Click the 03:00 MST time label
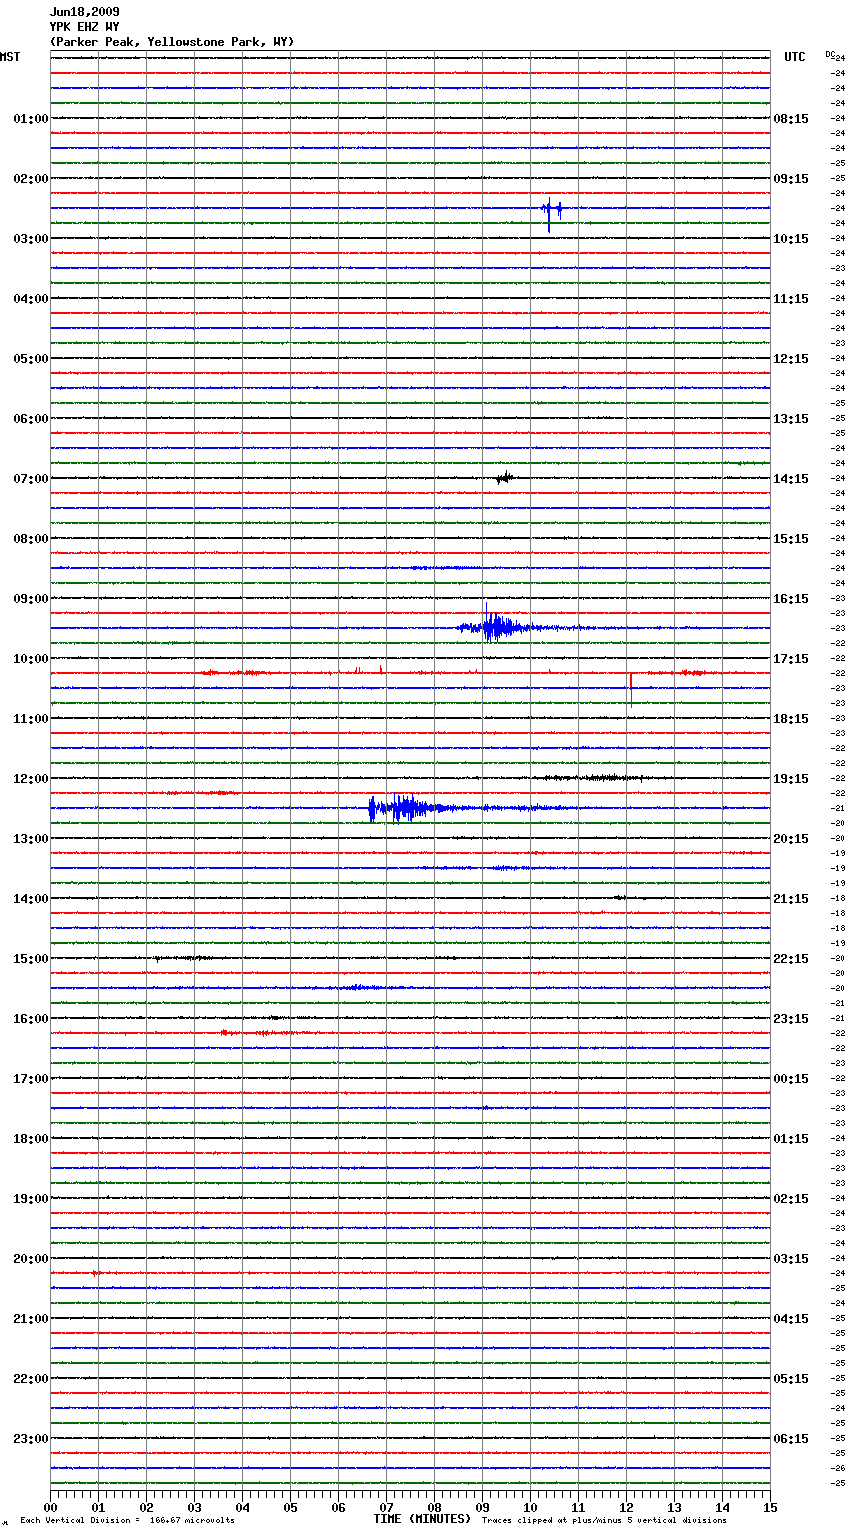Viewport: 850px width, 1534px height. (31, 239)
